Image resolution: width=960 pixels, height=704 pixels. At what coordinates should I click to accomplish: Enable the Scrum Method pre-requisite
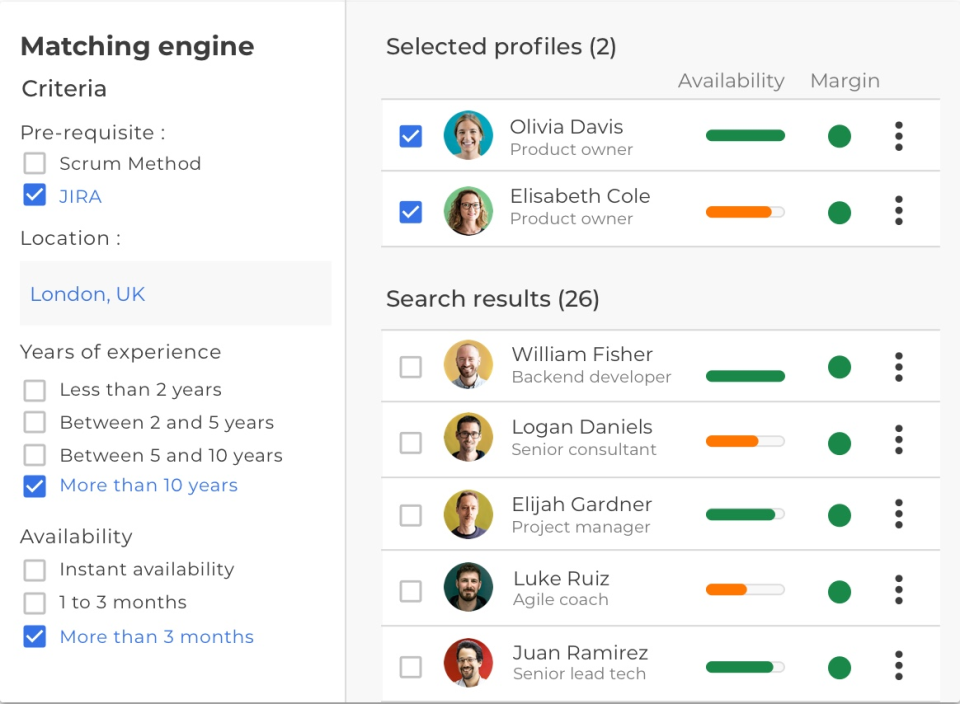point(35,164)
